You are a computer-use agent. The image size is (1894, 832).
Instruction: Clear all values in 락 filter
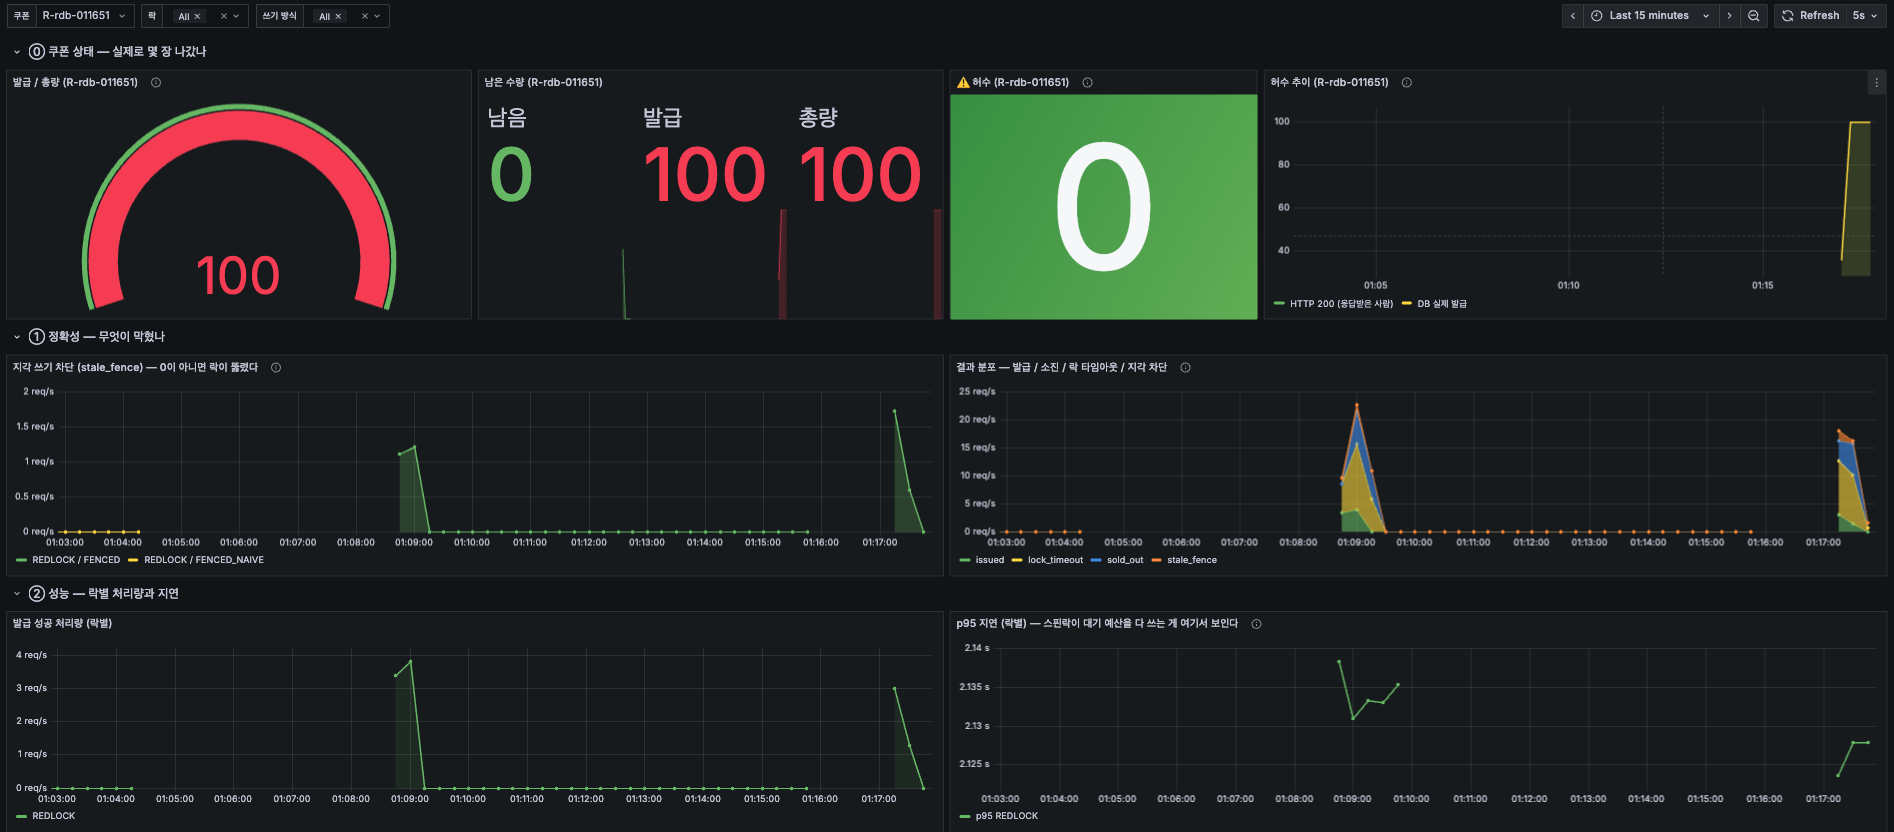(224, 17)
